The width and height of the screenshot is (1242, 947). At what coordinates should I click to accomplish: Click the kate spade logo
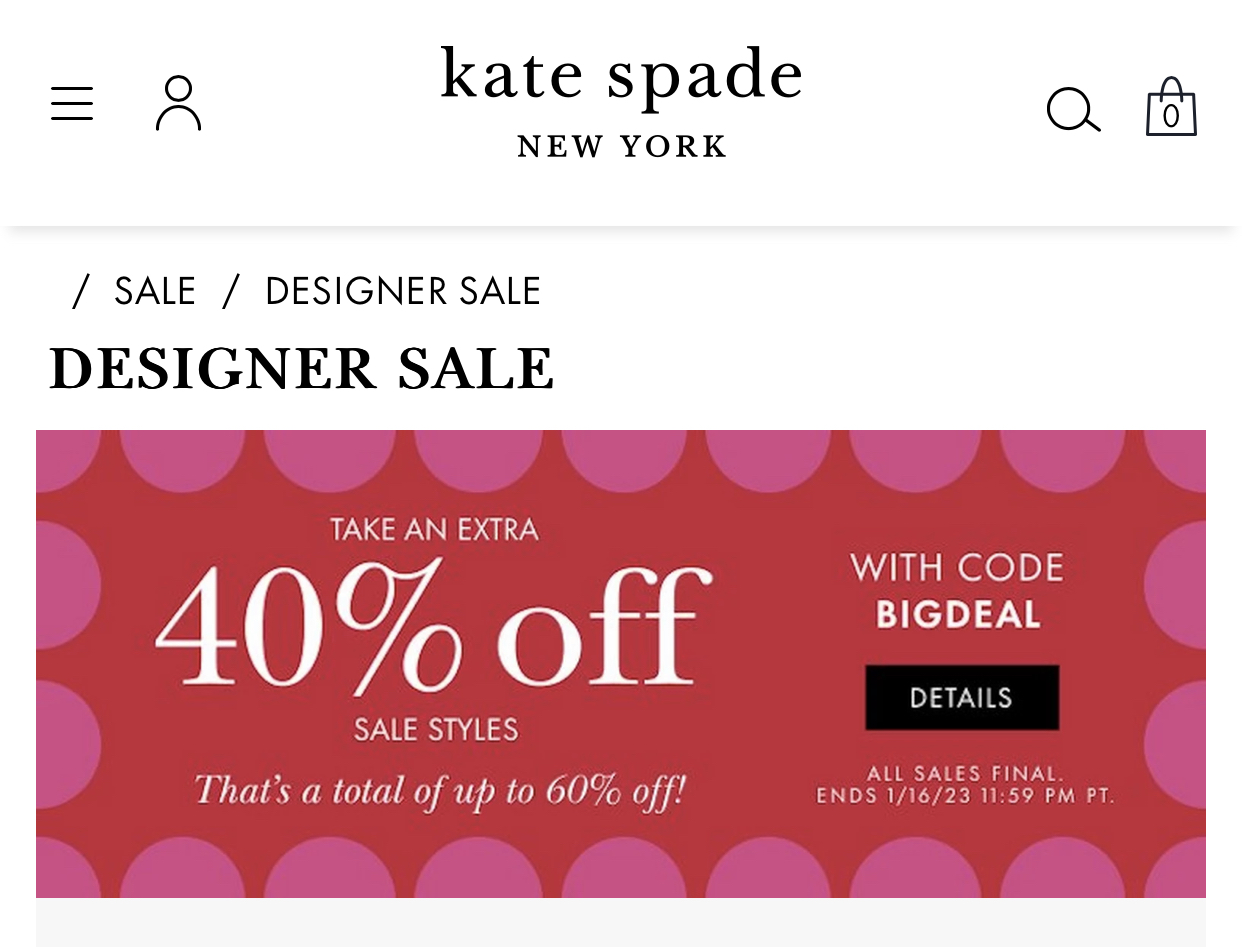click(621, 76)
